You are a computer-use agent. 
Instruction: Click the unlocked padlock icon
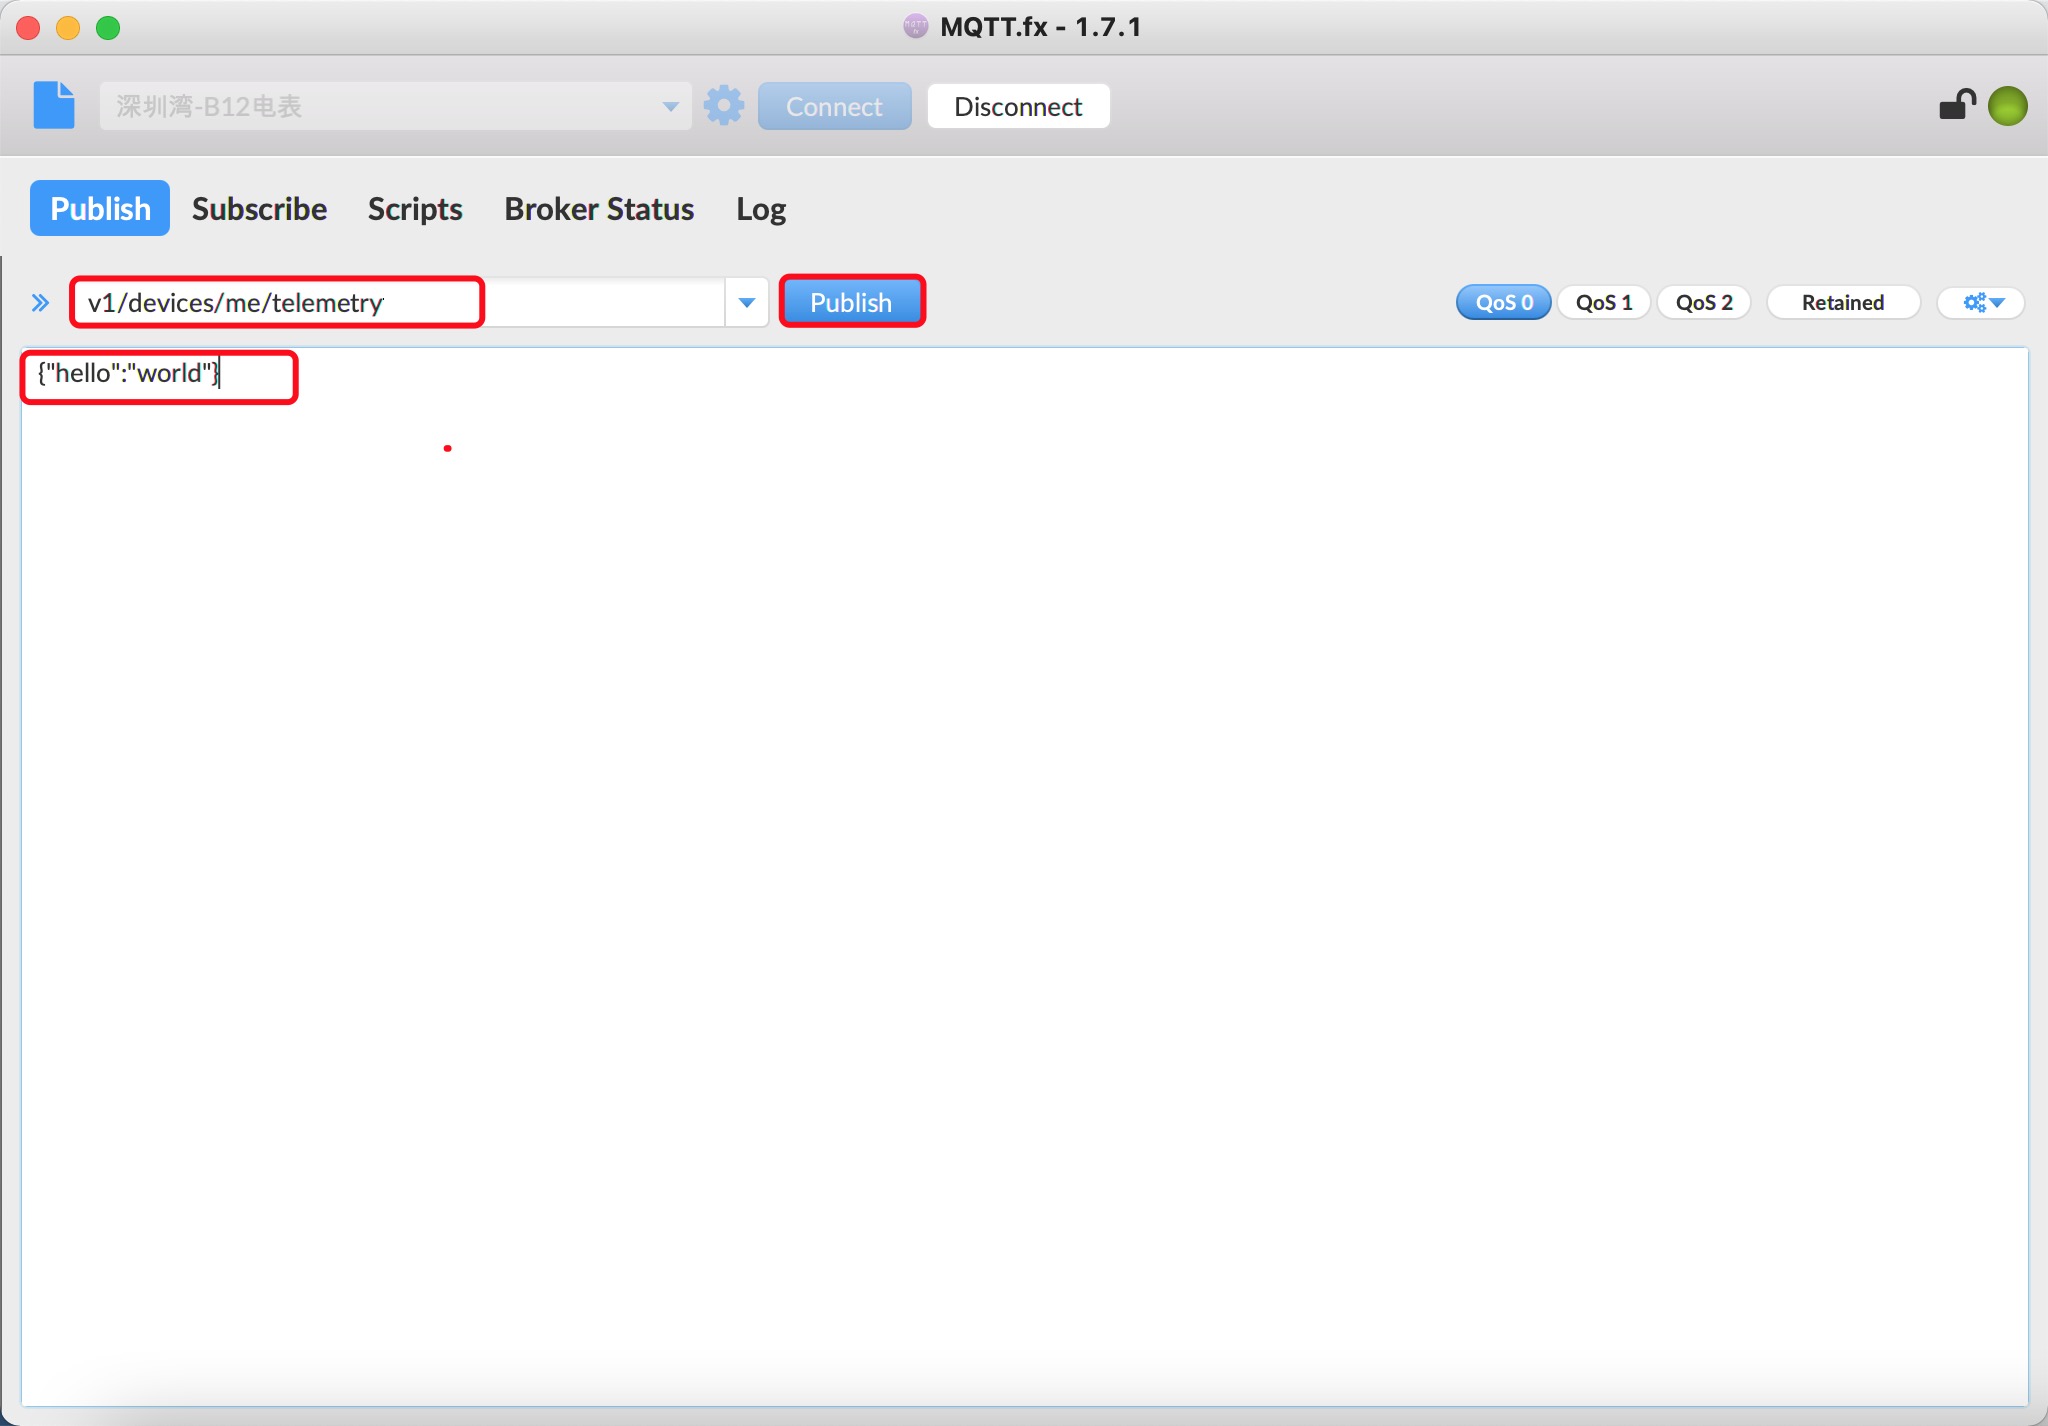pyautogui.click(x=1957, y=104)
